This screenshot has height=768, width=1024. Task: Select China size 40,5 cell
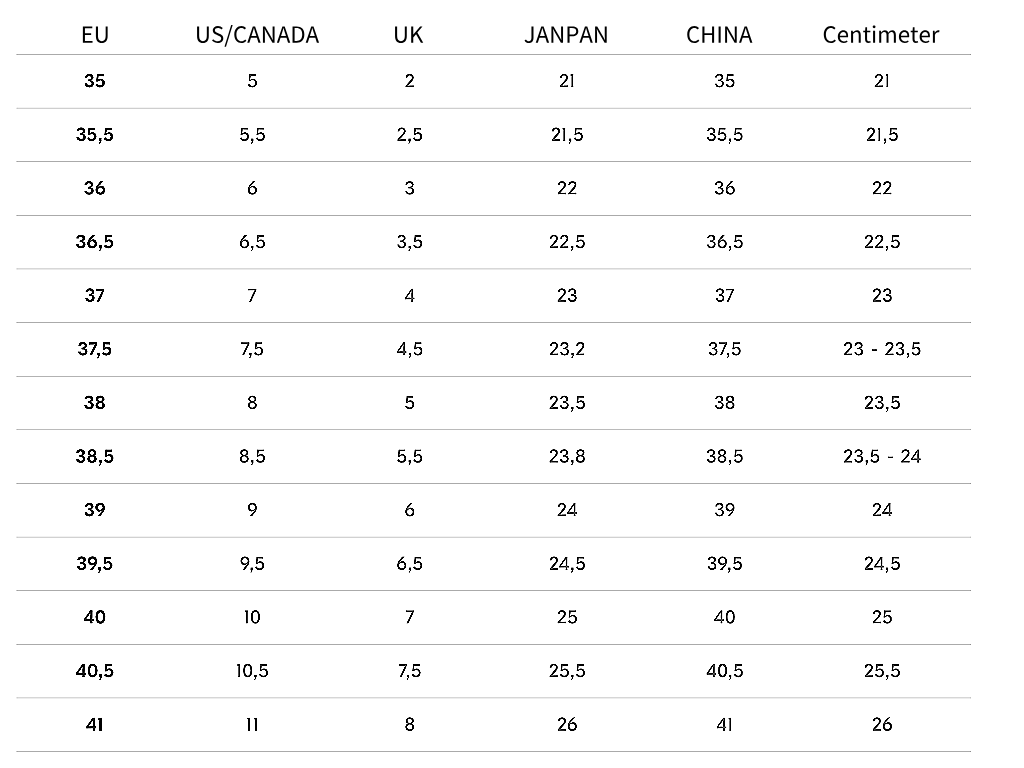pyautogui.click(x=724, y=671)
